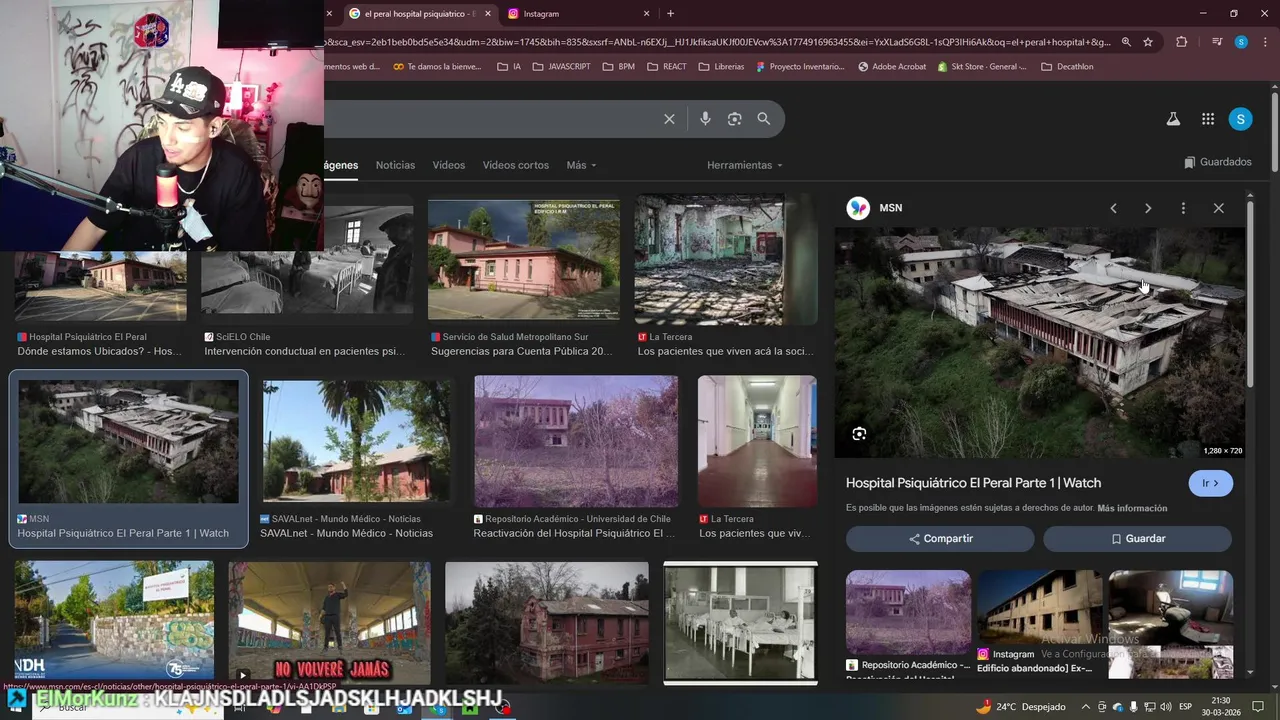Open large aerial hospital preview image

tap(1040, 343)
